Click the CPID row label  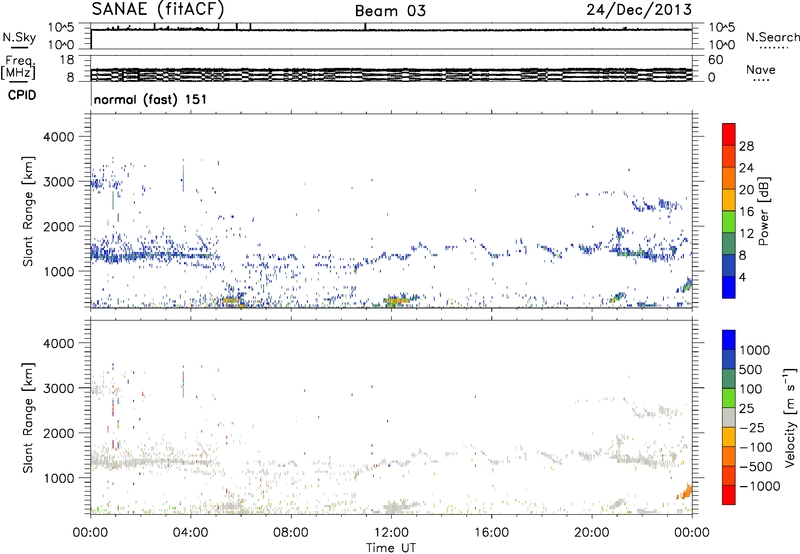[22, 95]
